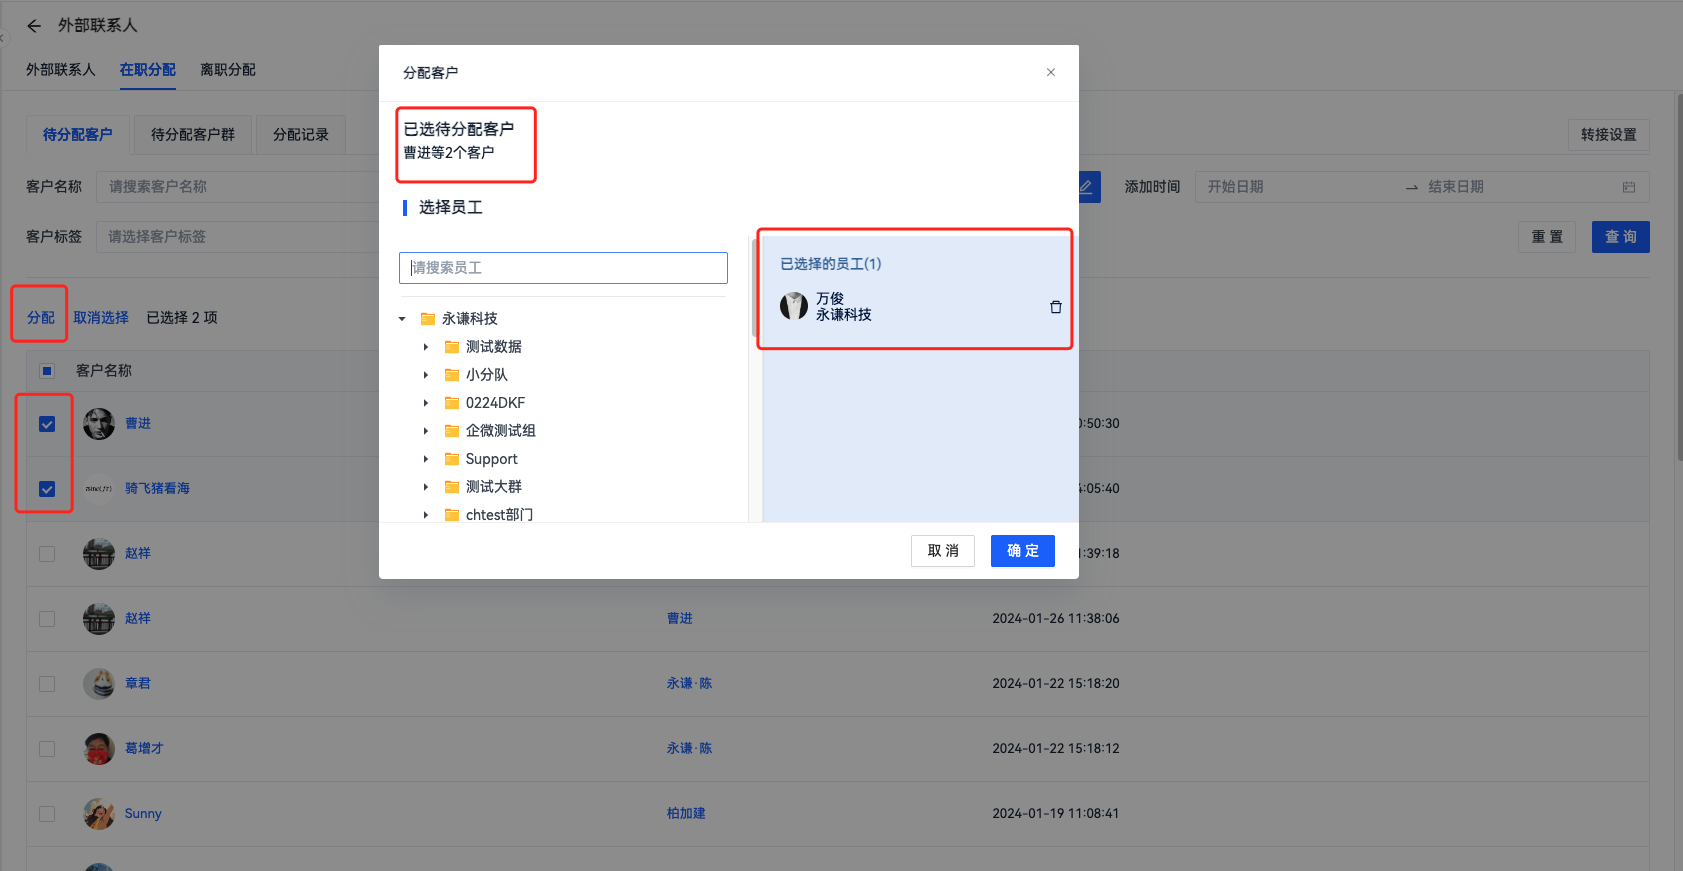Remove selected employee 万俊 with trash icon
Viewport: 1683px width, 871px height.
coord(1055,307)
